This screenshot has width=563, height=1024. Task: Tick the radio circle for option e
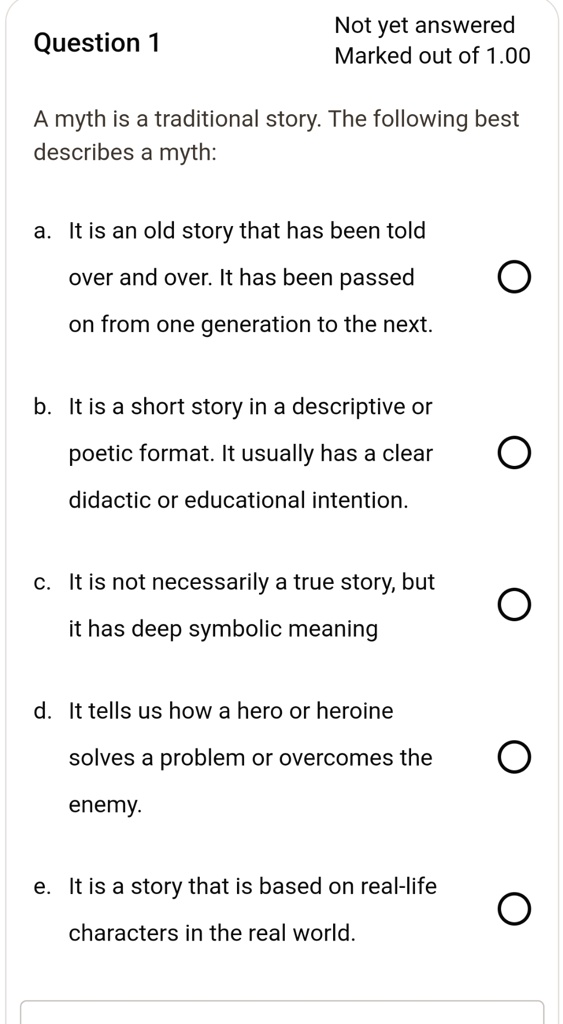pyautogui.click(x=513, y=910)
